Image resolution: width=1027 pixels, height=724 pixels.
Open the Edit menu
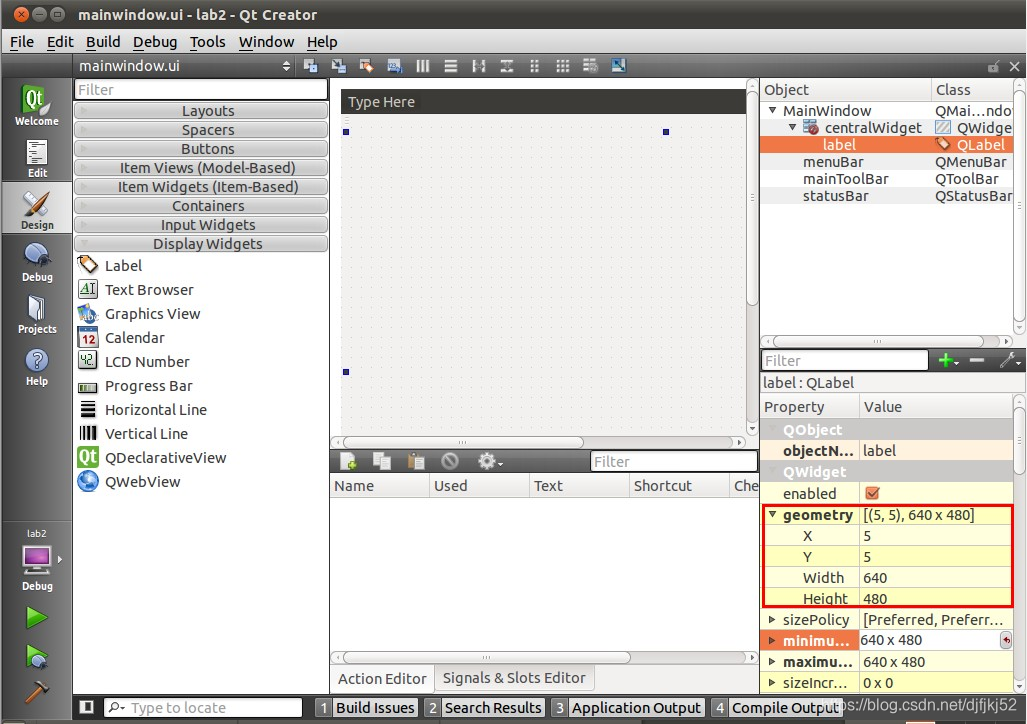[60, 42]
